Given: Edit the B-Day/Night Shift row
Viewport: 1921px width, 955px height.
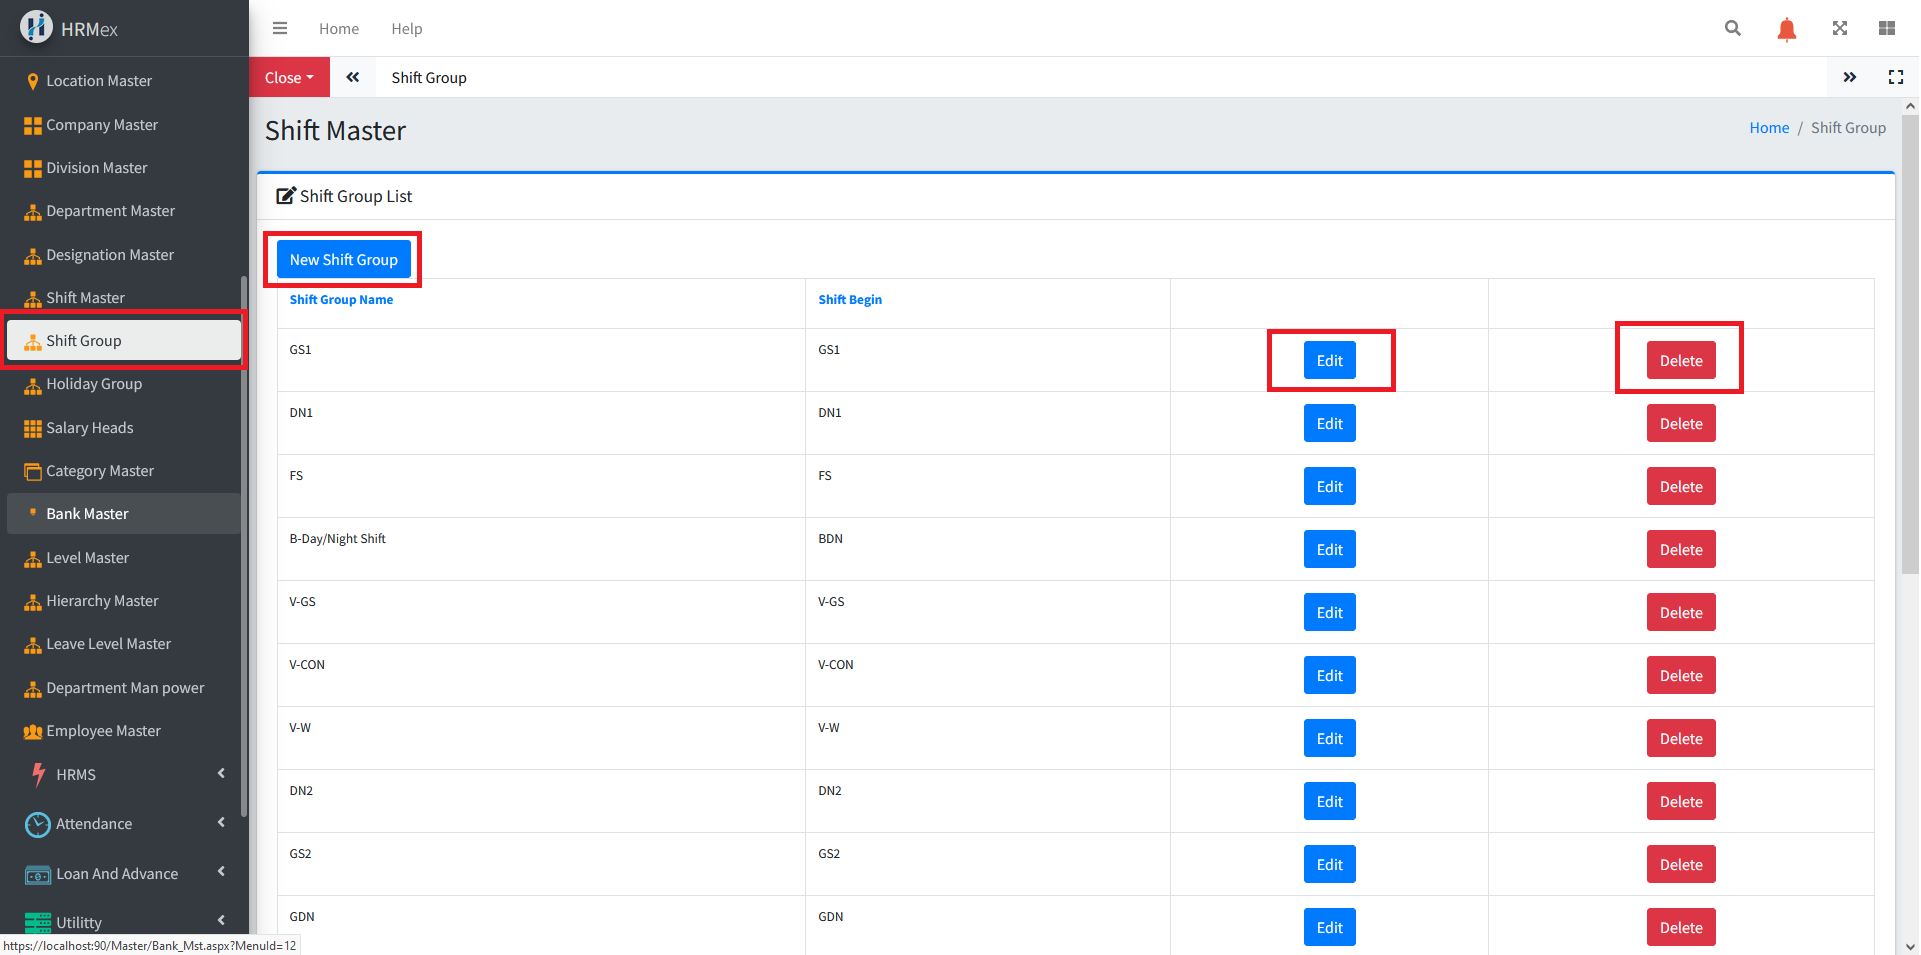Looking at the screenshot, I should point(1329,550).
